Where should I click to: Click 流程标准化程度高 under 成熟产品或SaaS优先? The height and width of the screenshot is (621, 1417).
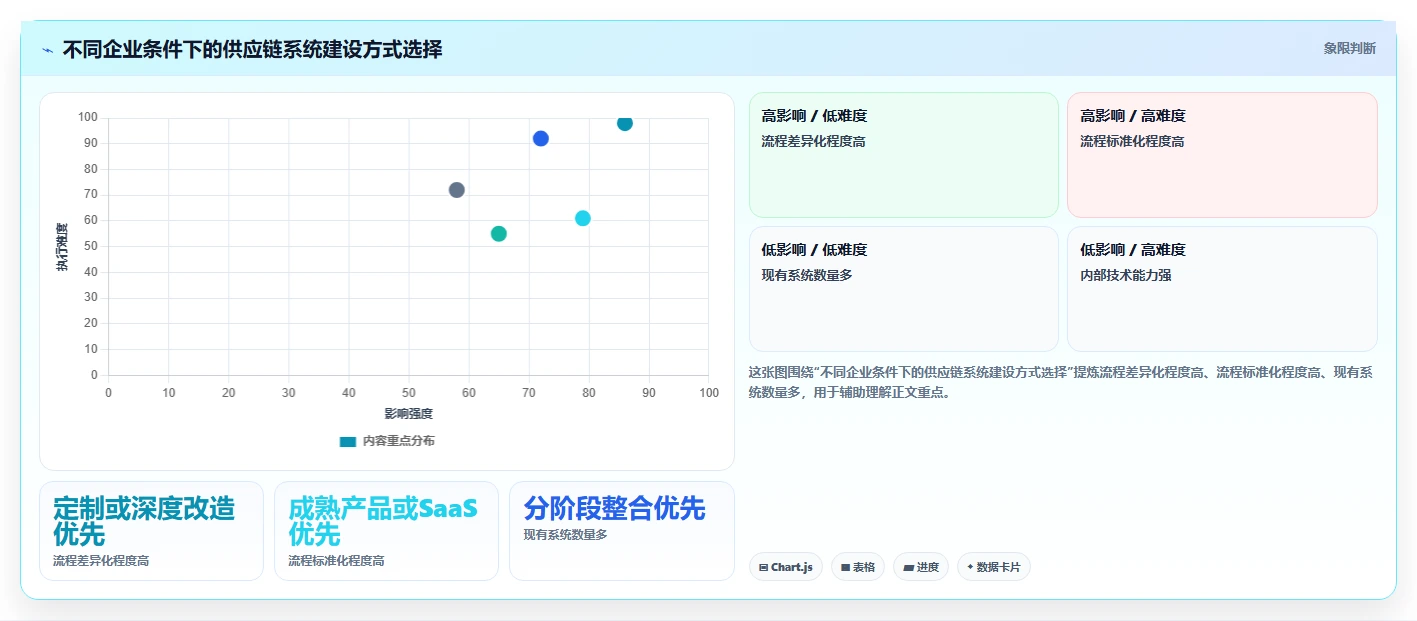tap(336, 561)
